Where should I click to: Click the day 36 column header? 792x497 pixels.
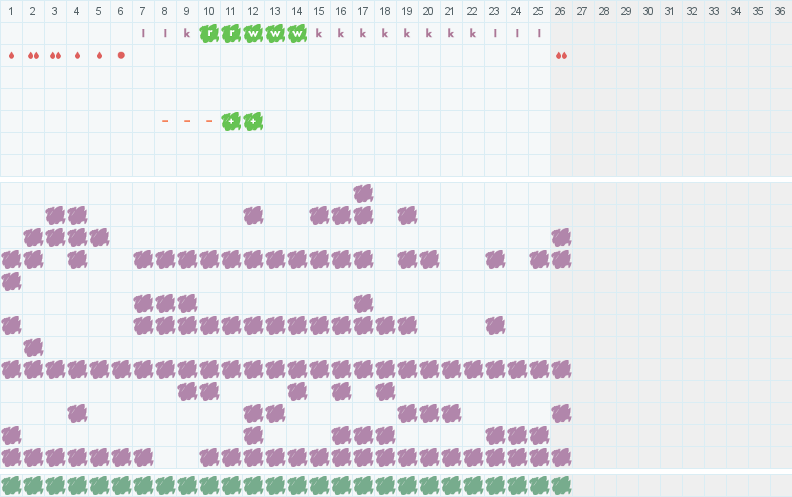click(780, 11)
